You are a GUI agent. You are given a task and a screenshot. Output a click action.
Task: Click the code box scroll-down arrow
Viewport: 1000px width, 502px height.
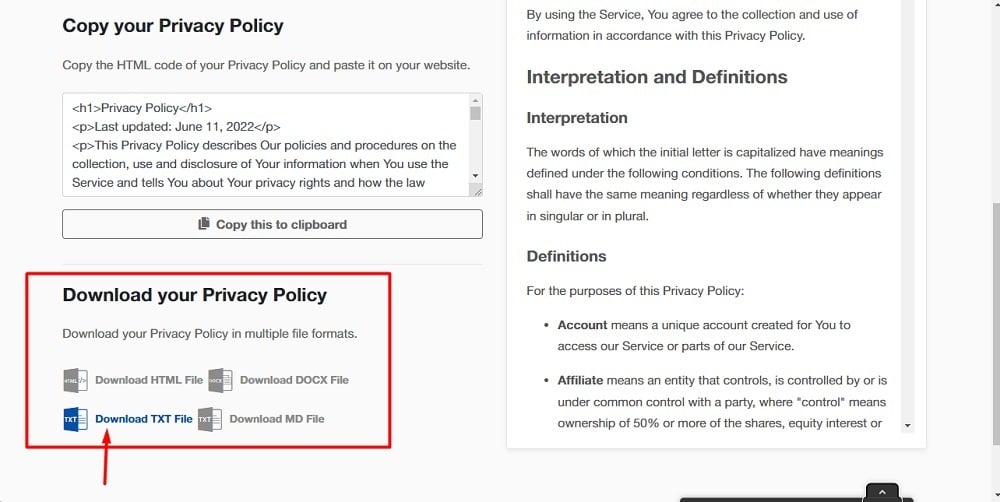(475, 175)
